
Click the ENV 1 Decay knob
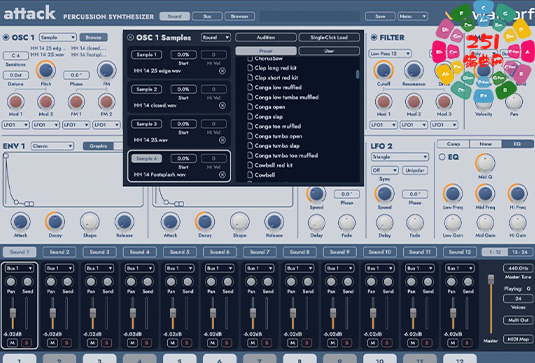(55, 222)
